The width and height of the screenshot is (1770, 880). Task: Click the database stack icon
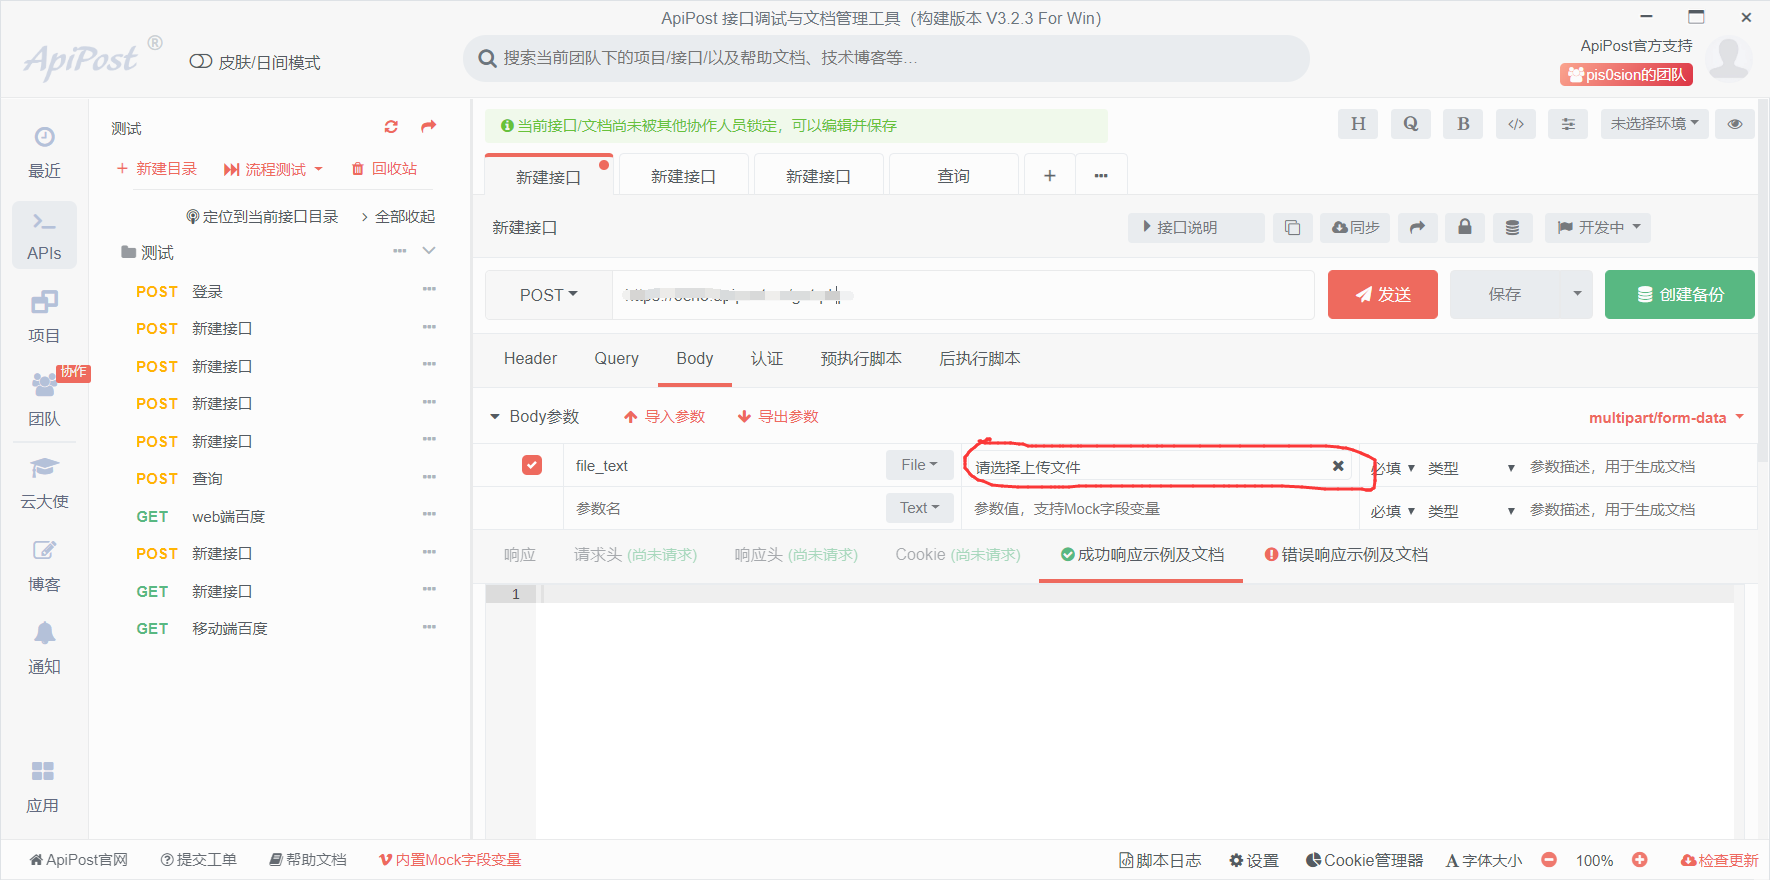pos(1512,228)
